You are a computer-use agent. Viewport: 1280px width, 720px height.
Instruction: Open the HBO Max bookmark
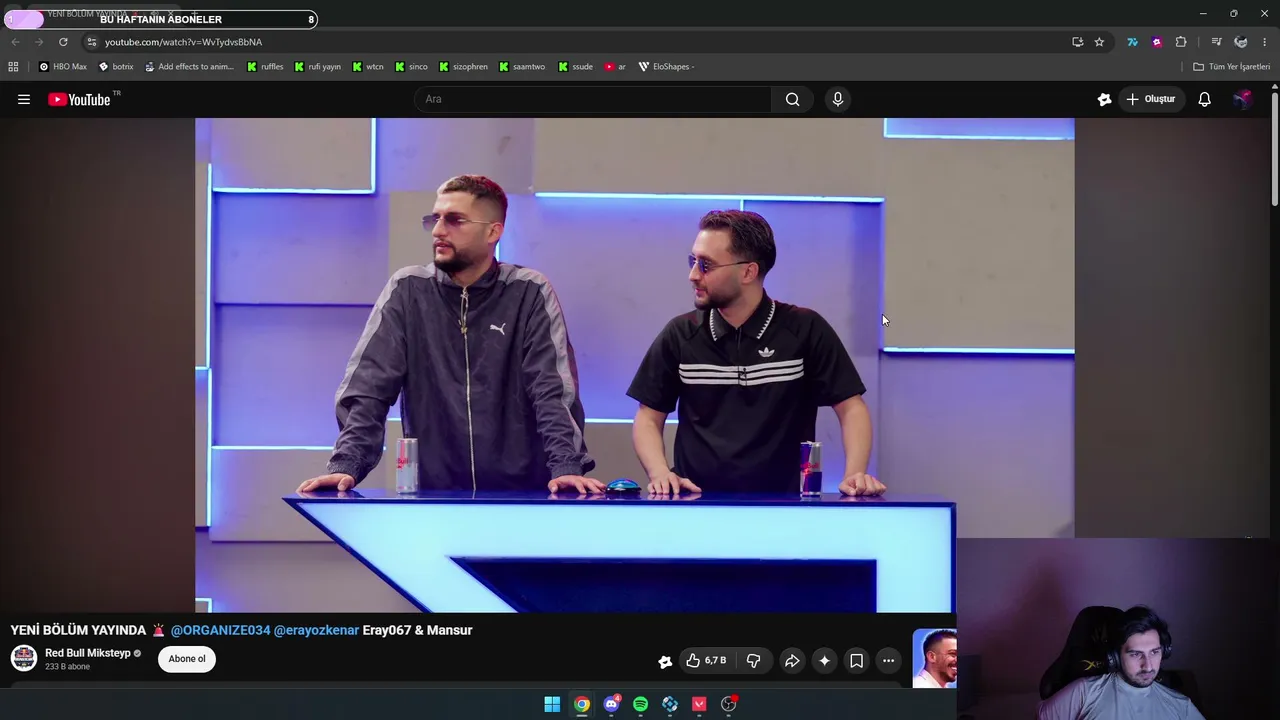tap(63, 67)
